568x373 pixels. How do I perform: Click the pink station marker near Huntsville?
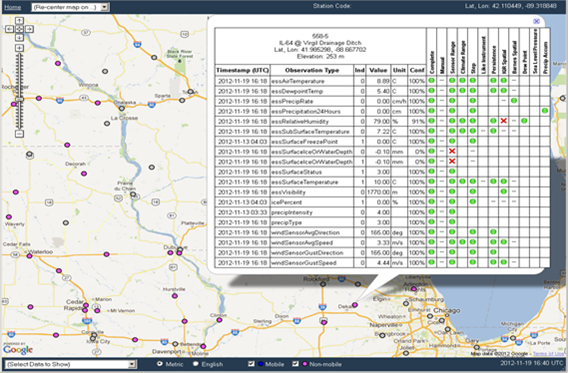[x=175, y=296]
